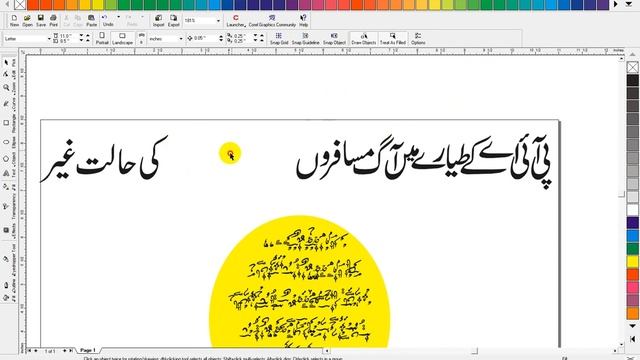
Task: Switch page to Portrait orientation
Action: tap(102, 39)
